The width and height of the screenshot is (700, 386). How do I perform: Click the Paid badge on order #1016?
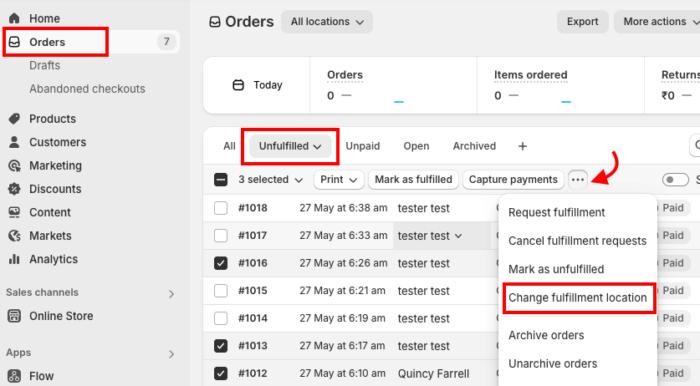(x=672, y=263)
